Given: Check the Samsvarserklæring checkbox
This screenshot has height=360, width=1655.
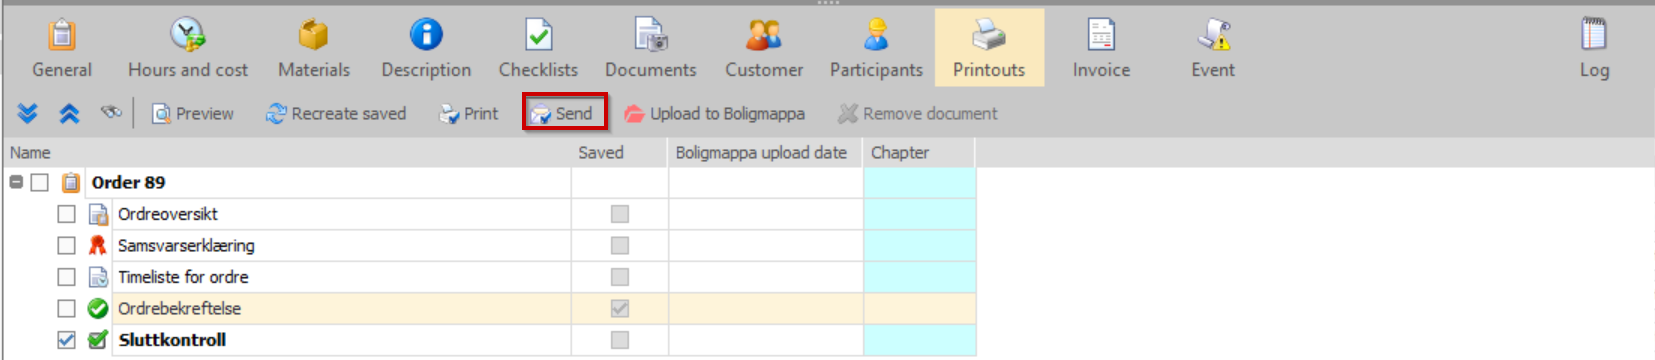Looking at the screenshot, I should coord(66,245).
